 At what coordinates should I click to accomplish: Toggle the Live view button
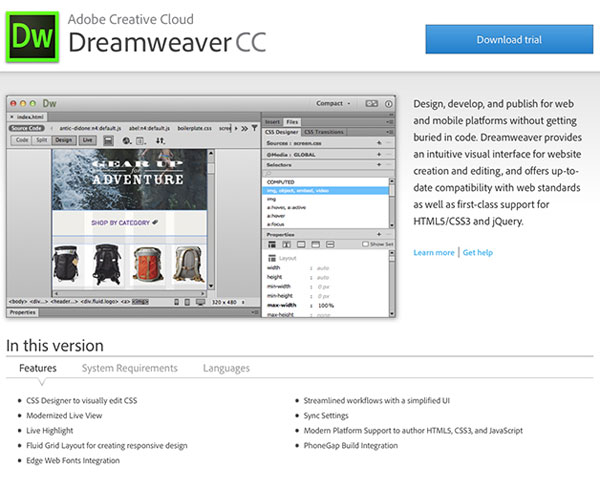[86, 141]
